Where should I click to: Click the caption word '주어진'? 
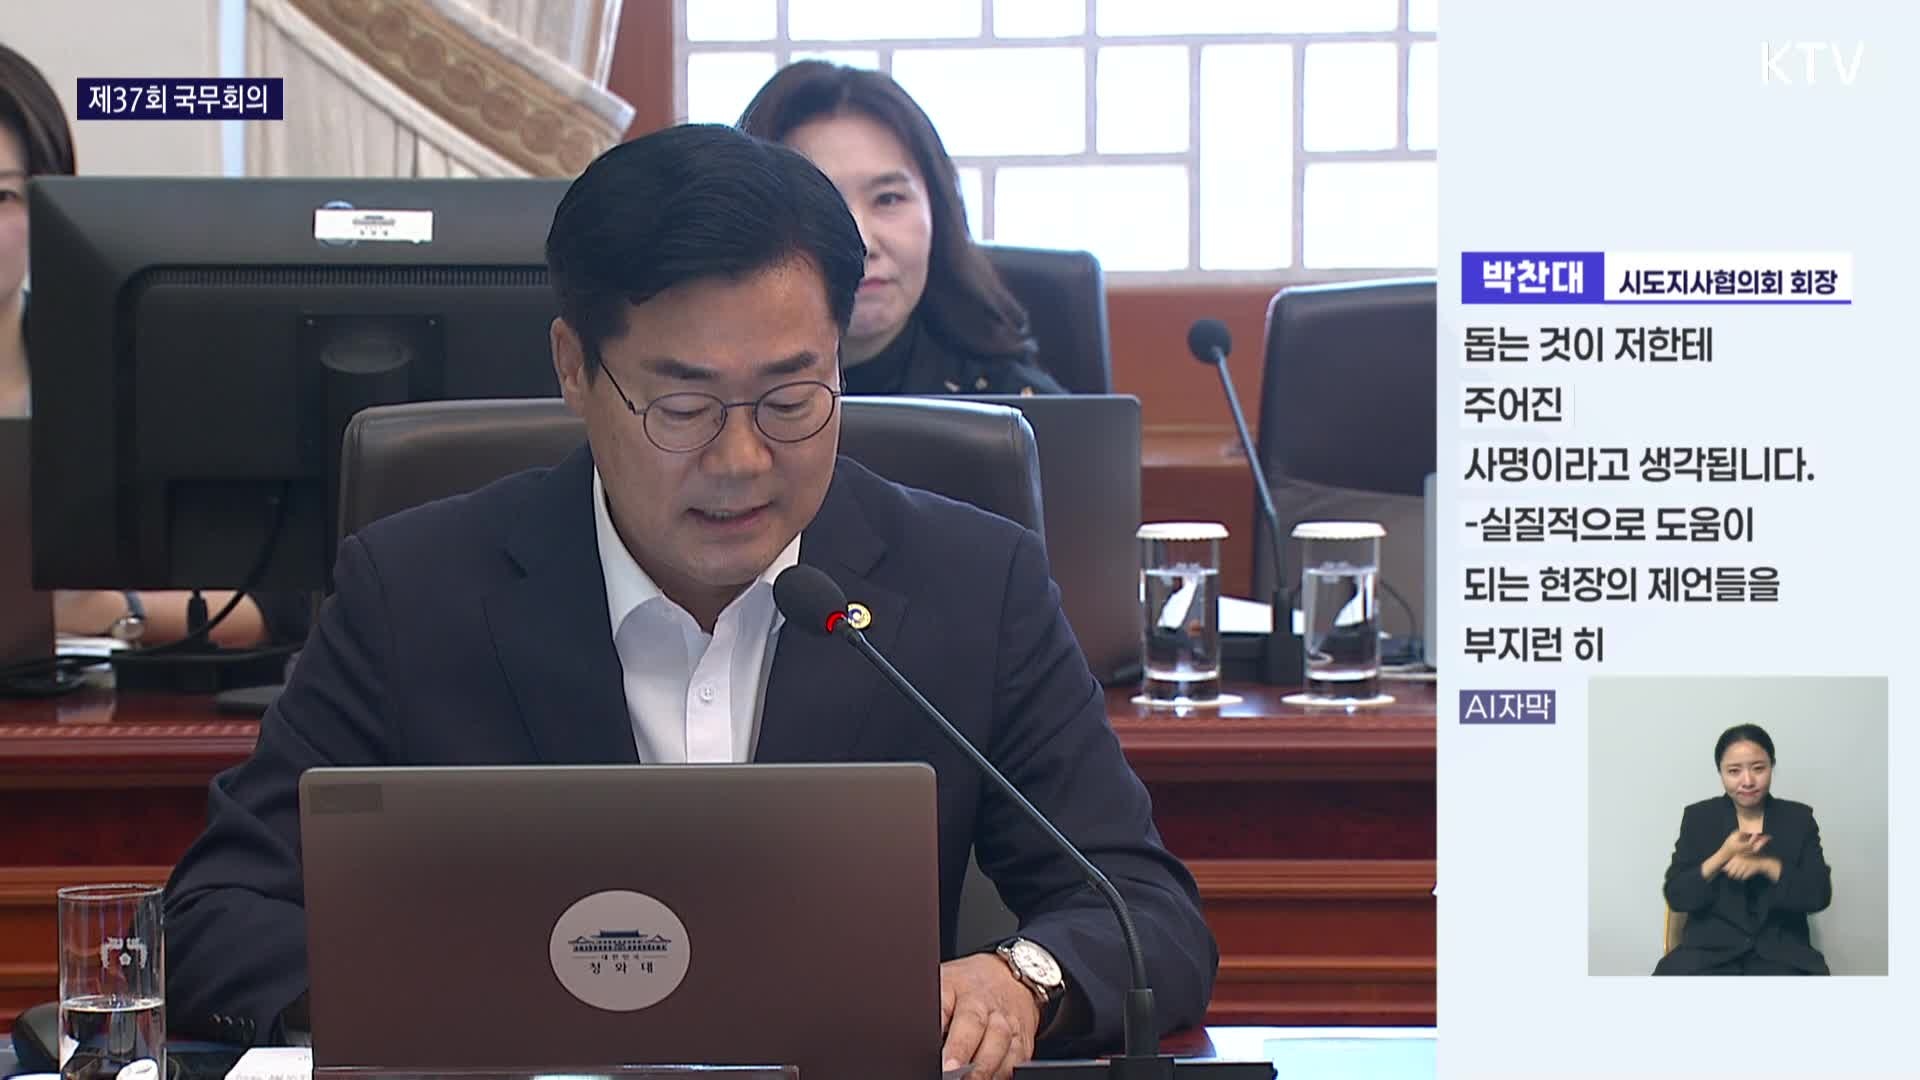coord(1512,405)
